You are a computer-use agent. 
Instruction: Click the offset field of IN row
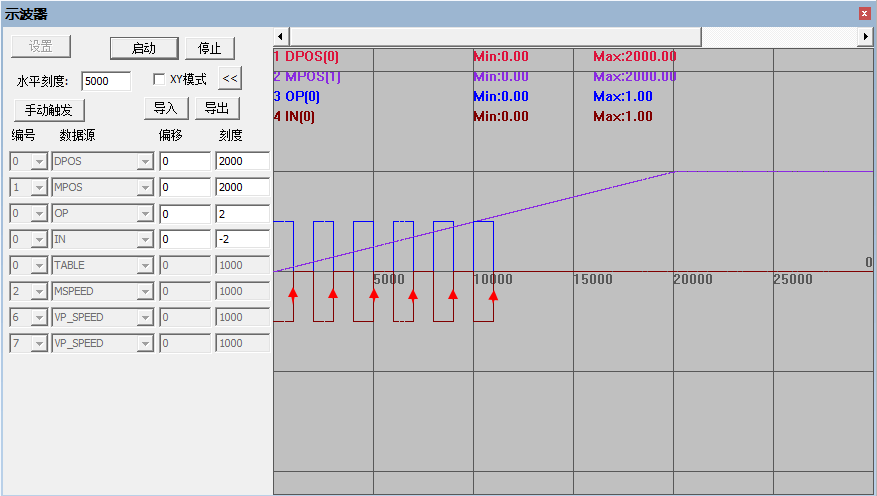coord(185,239)
